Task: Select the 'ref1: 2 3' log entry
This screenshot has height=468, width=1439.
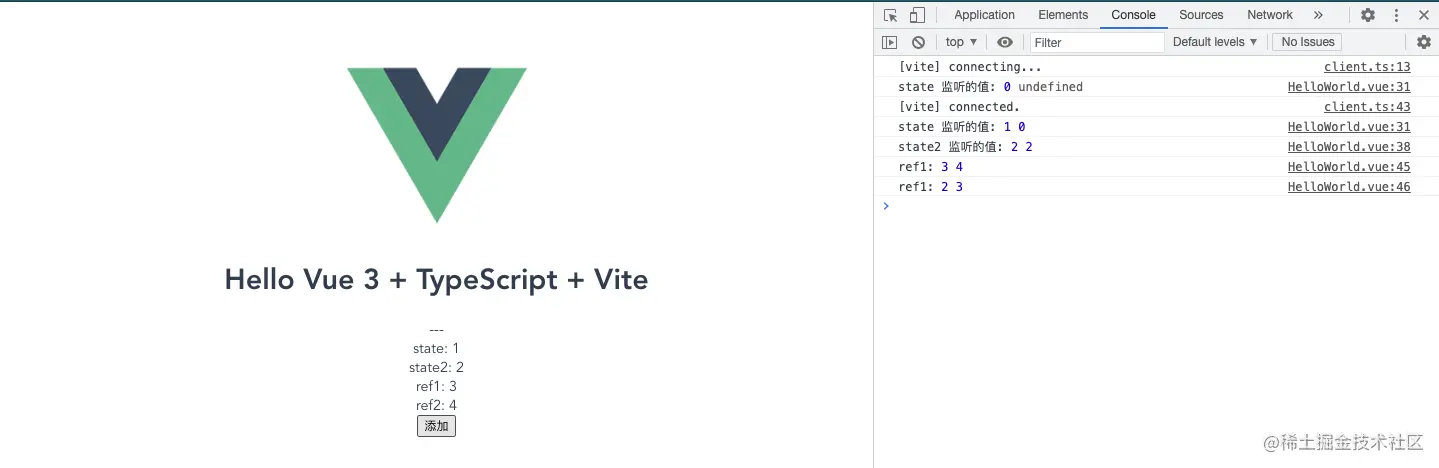Action: point(931,187)
